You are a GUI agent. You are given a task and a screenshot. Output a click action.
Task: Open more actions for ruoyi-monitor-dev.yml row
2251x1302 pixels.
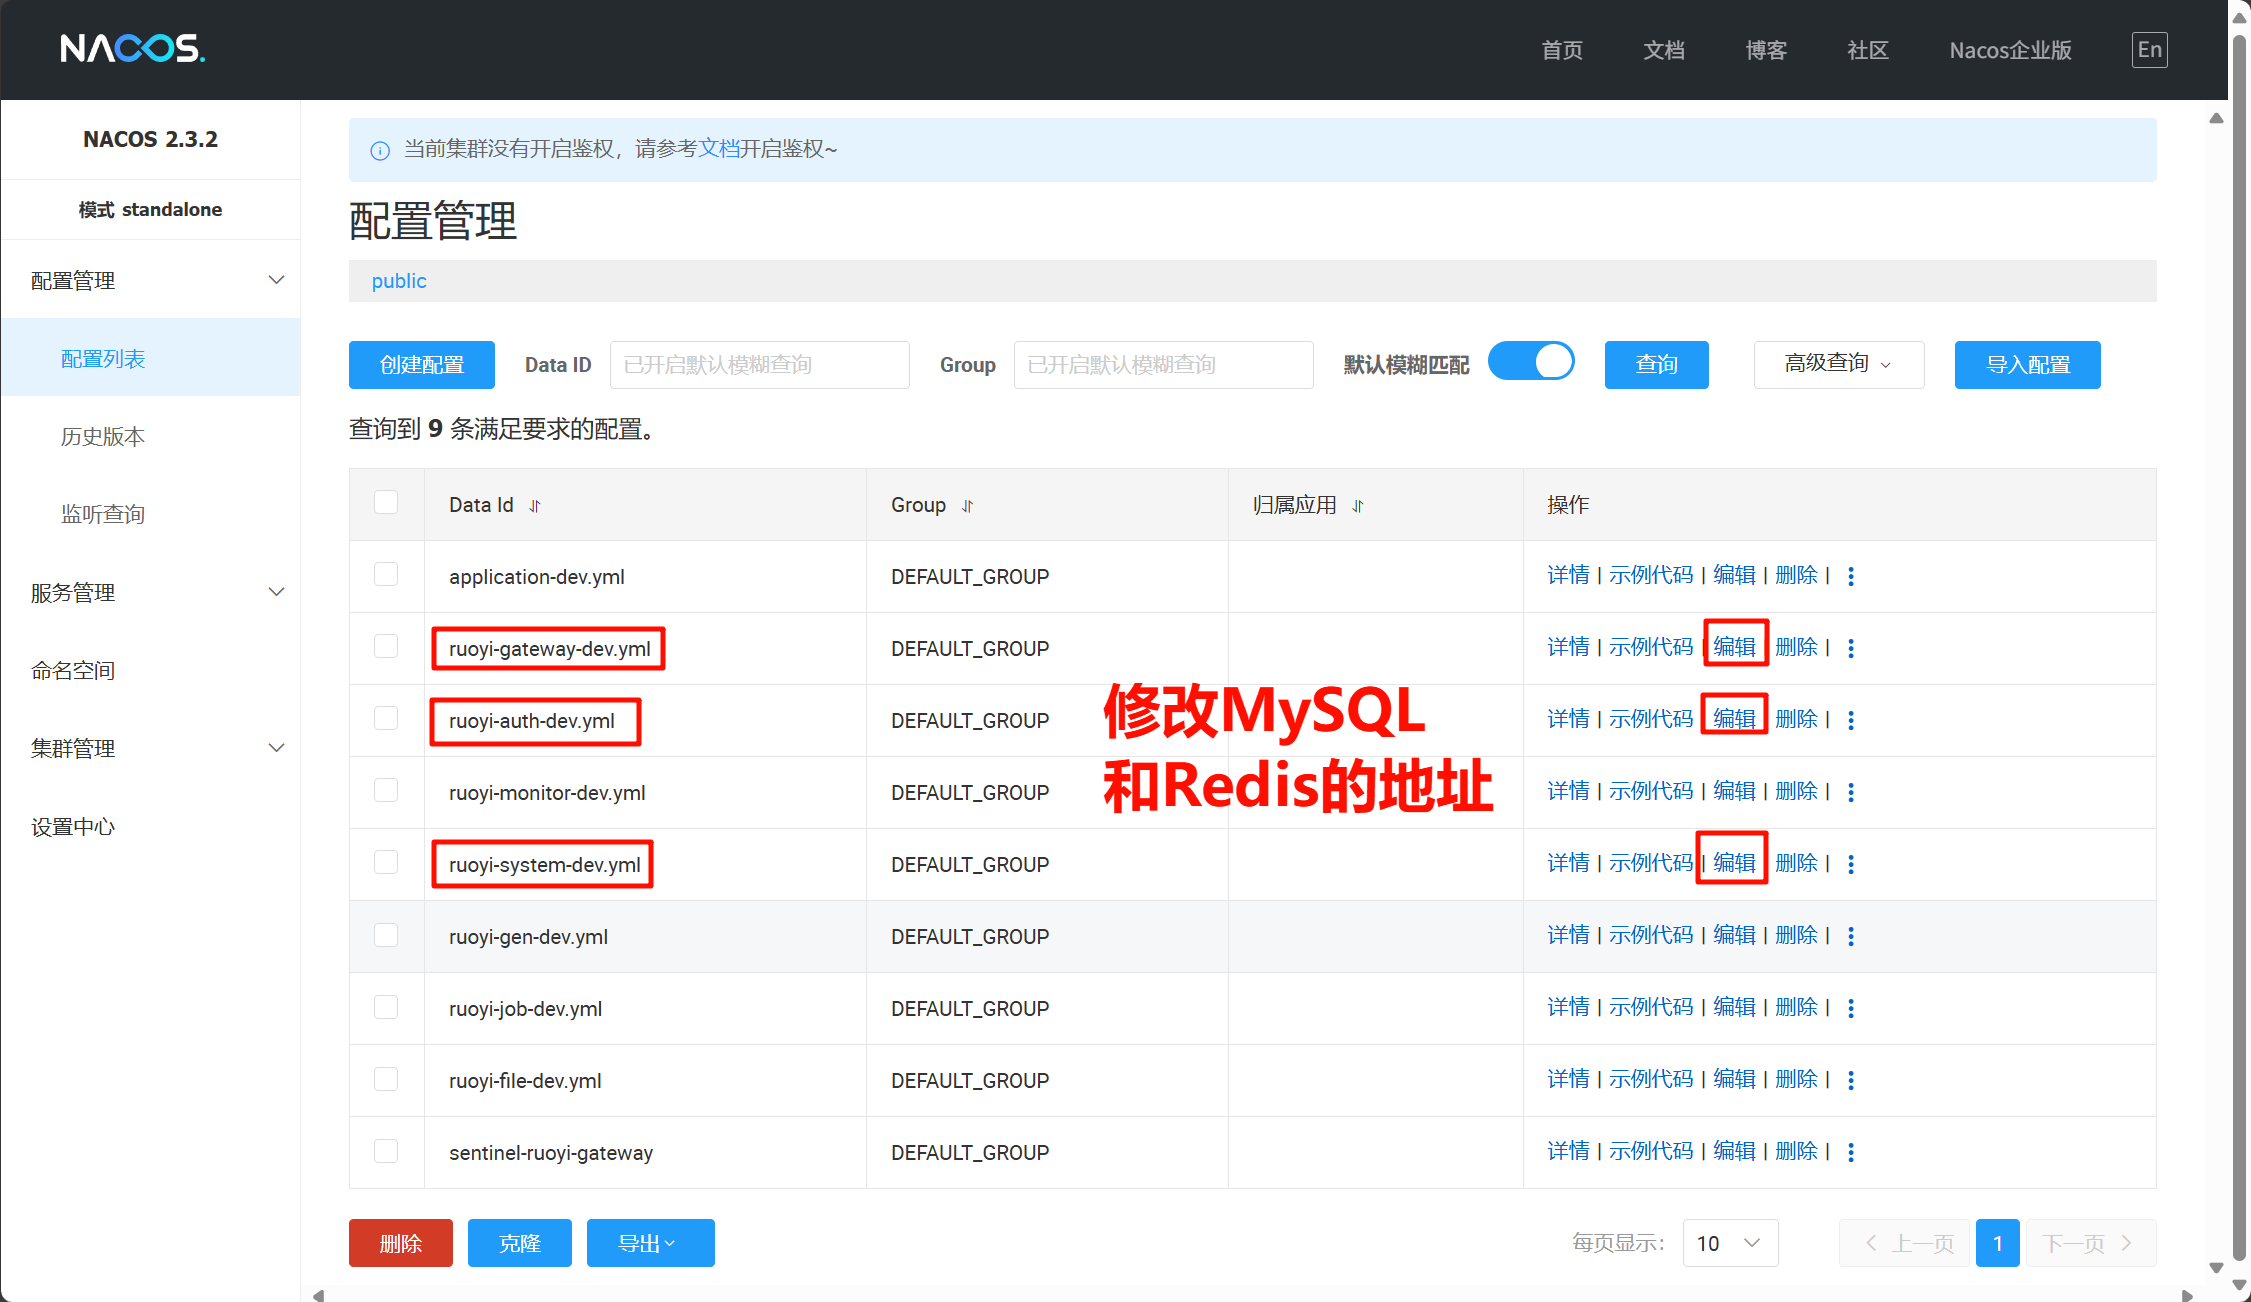tap(1851, 792)
